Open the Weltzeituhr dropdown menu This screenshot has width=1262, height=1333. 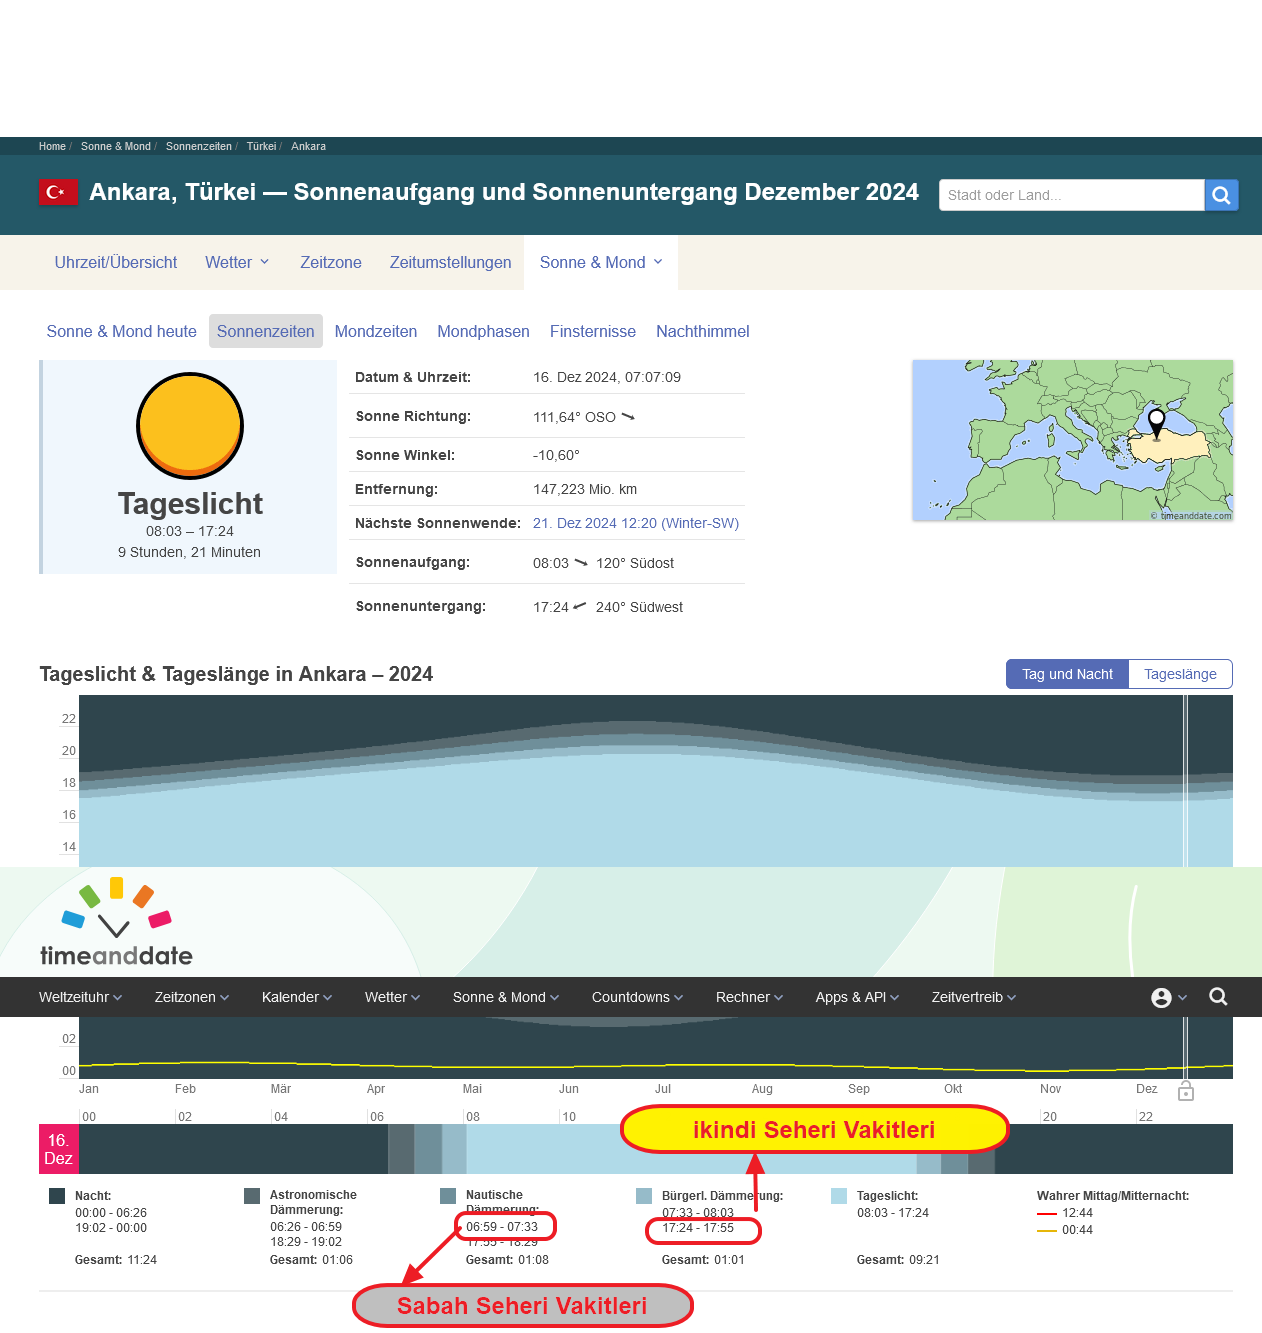(80, 997)
